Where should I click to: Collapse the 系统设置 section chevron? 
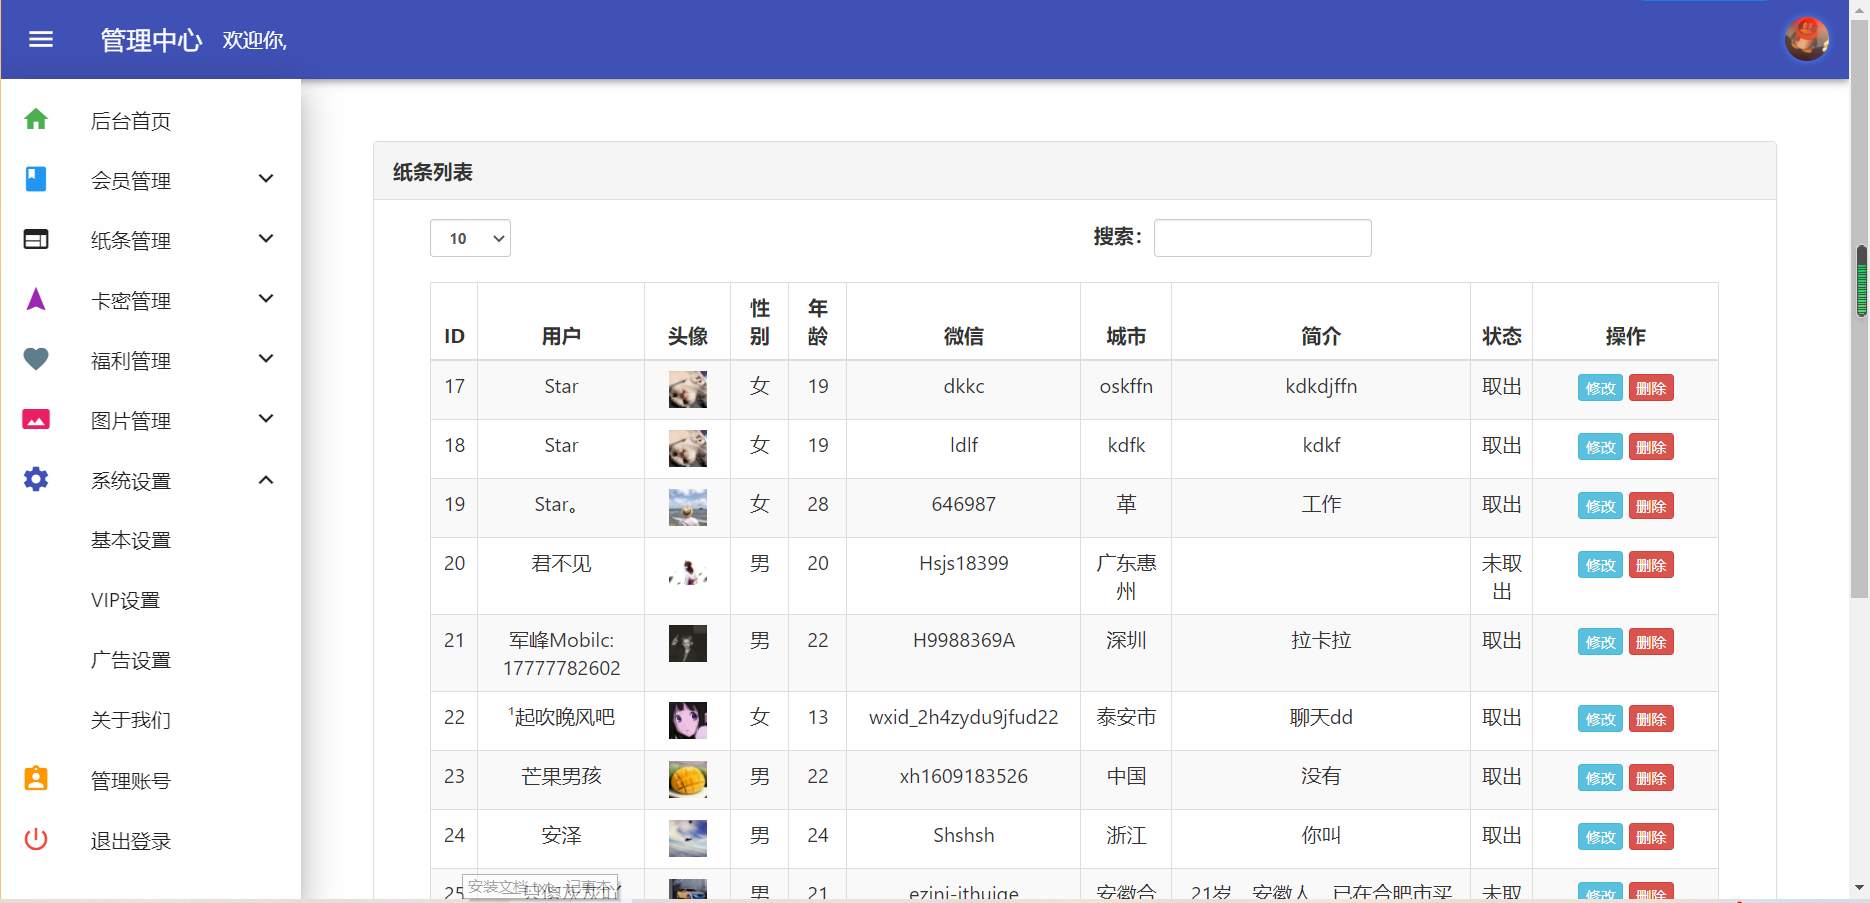266,480
